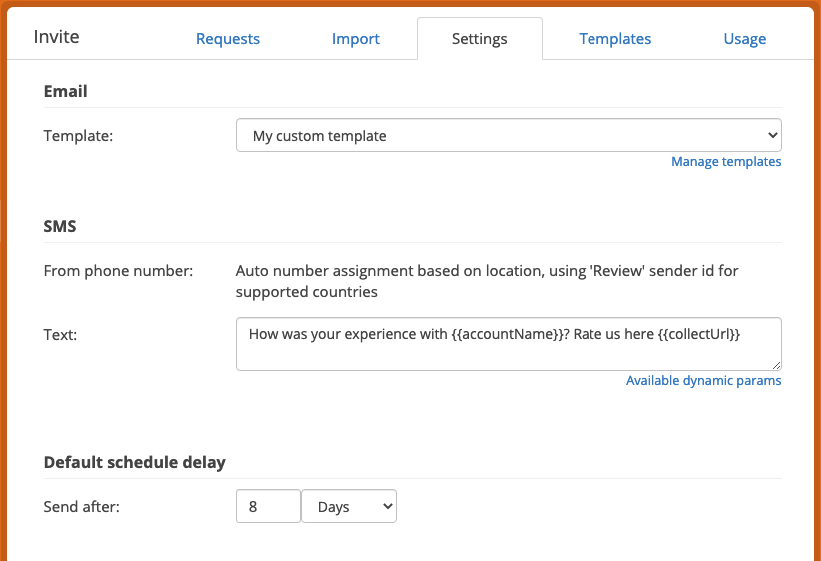Click the auto number assignment description text
The image size is (821, 561).
tap(487, 281)
